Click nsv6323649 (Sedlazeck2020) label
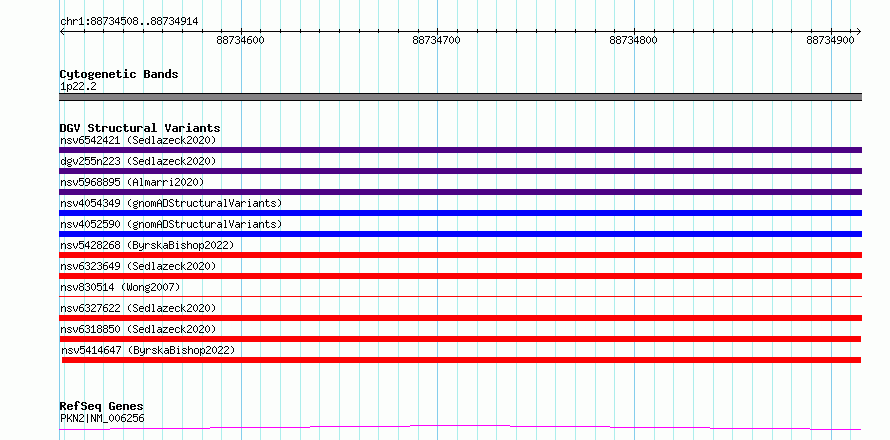The image size is (890, 440). 138,266
